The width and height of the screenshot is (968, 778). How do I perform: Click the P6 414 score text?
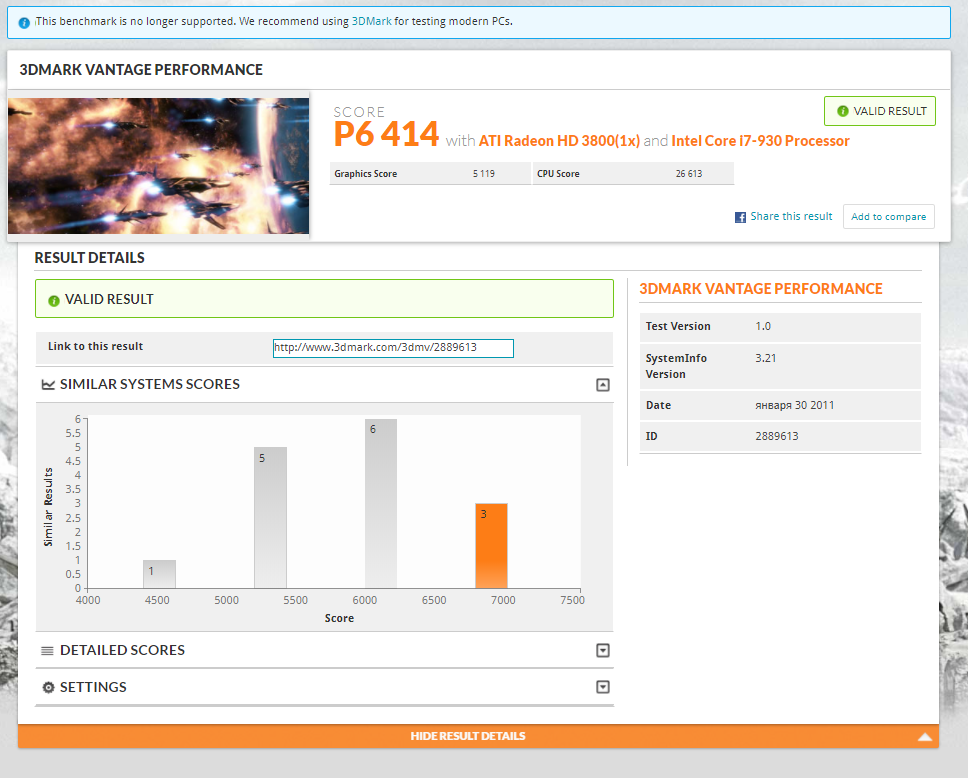pos(386,134)
